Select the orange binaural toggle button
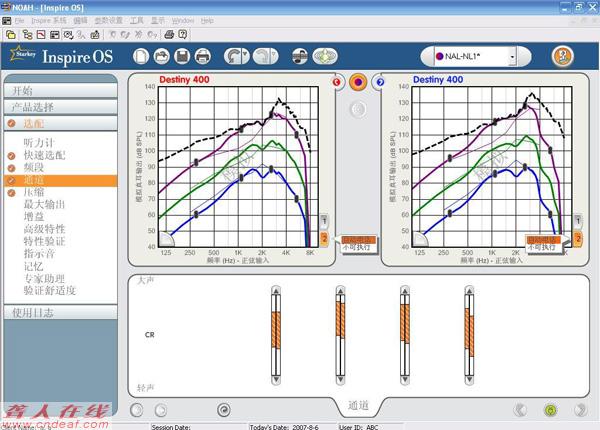The width and height of the screenshot is (600, 430). [x=358, y=82]
